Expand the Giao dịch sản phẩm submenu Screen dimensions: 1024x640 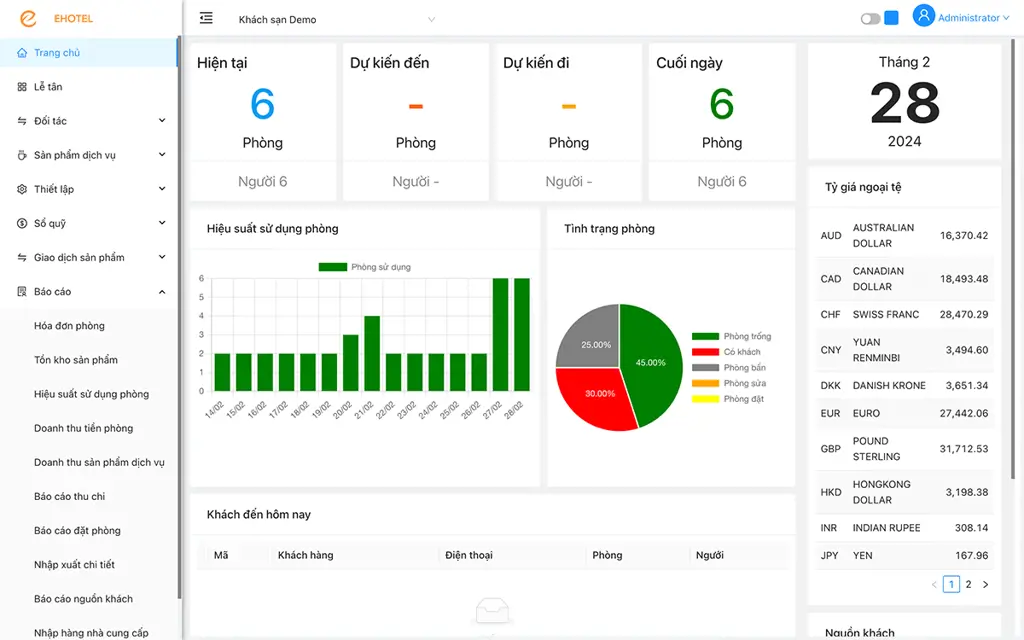162,257
